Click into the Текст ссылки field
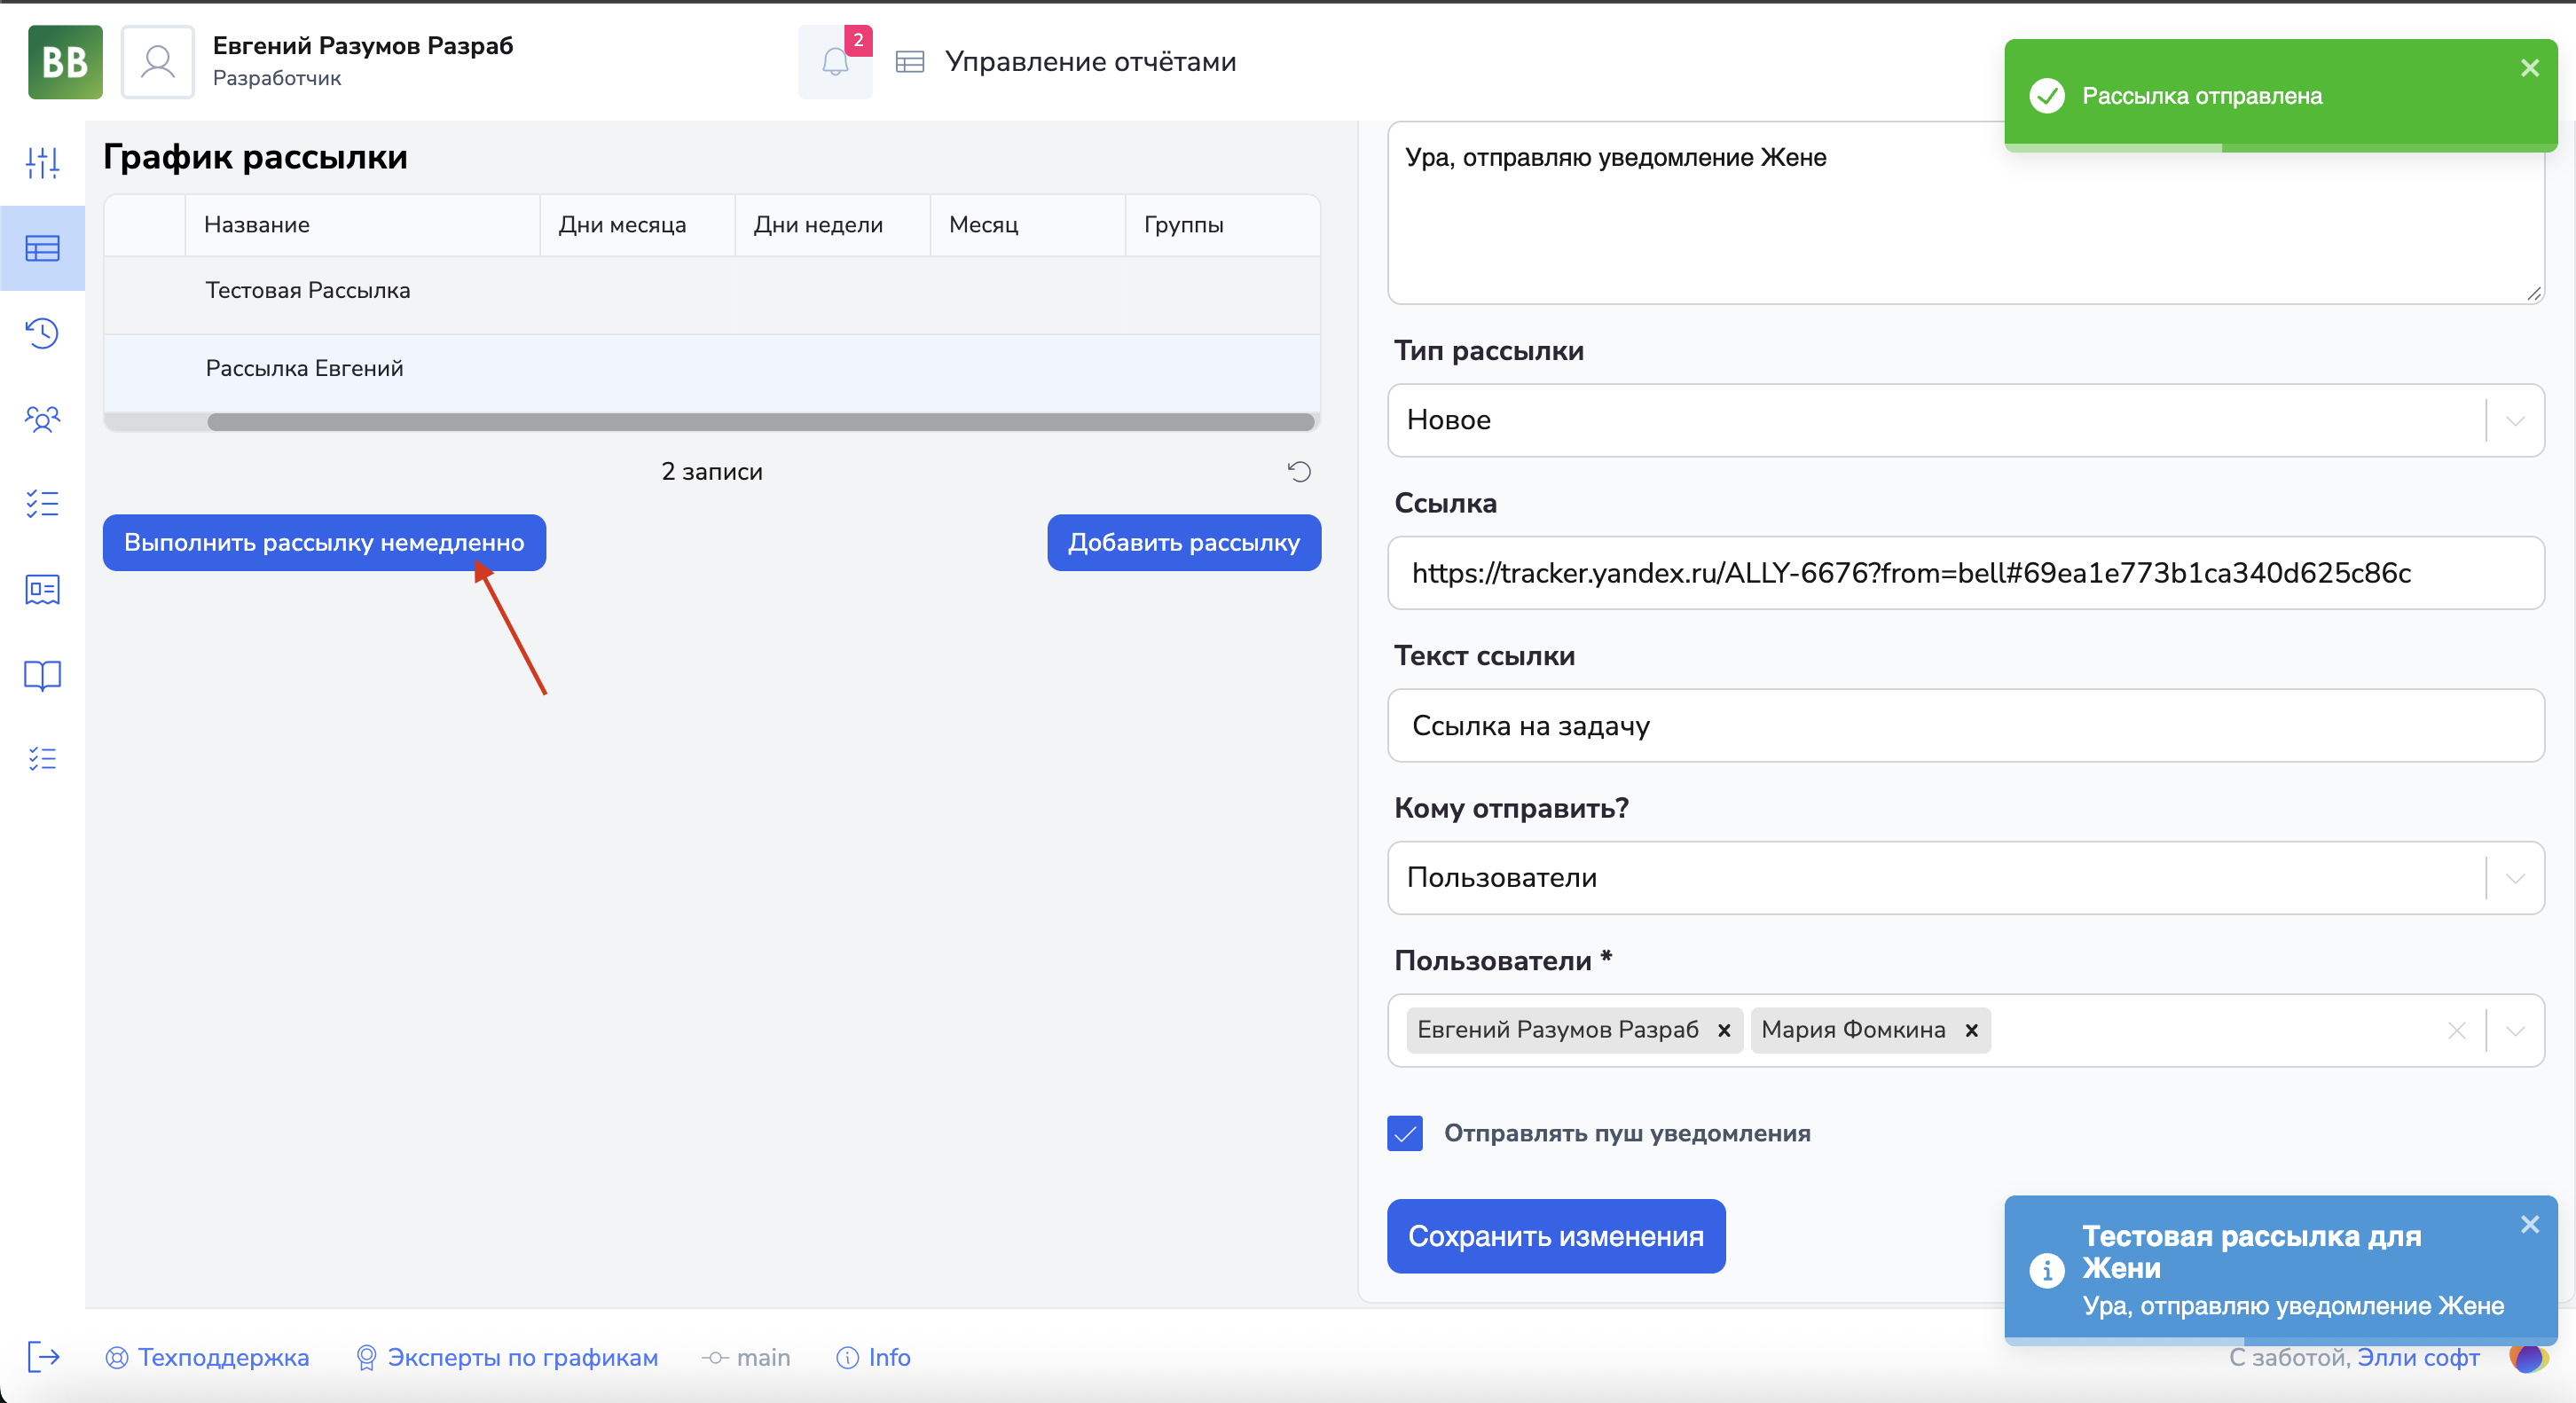Image resolution: width=2576 pixels, height=1403 pixels. pyautogui.click(x=1964, y=726)
